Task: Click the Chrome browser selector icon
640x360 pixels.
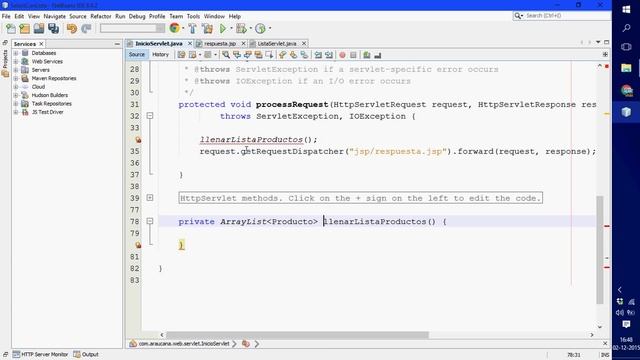Action: 175,28
